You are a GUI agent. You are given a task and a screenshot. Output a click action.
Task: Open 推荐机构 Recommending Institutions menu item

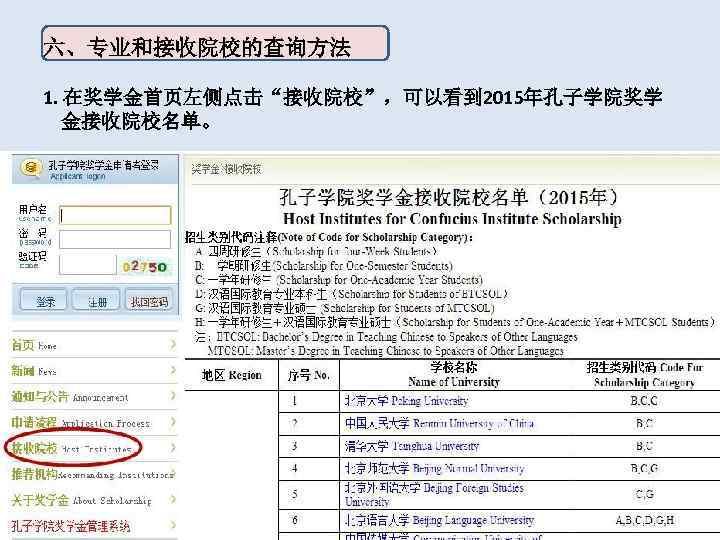pos(94,473)
